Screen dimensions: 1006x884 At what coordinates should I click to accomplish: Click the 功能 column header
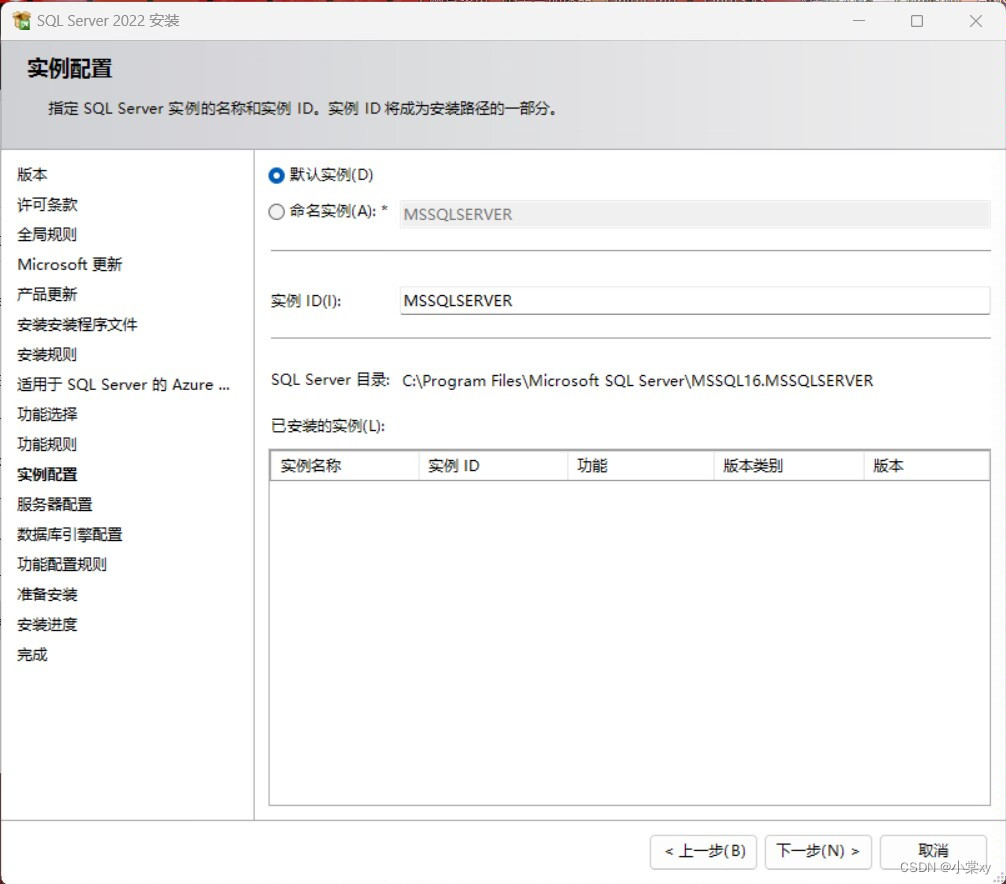point(640,466)
